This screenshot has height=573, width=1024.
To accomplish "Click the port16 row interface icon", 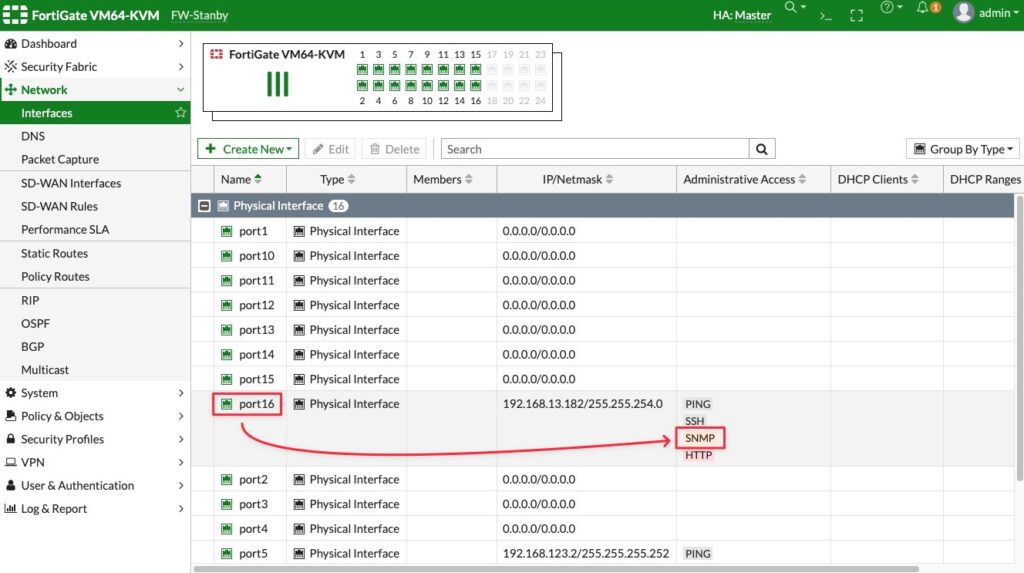I will click(x=227, y=404).
